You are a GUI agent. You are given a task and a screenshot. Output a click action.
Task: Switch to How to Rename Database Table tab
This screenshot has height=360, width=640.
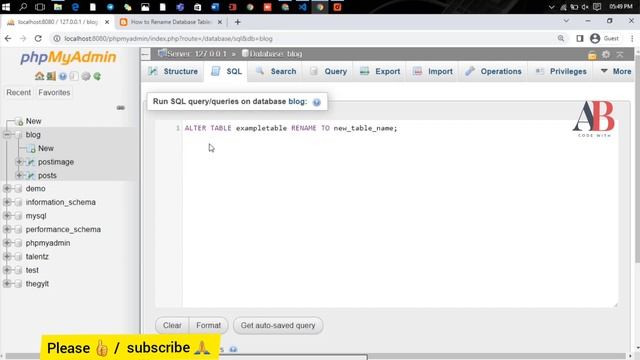(x=171, y=22)
